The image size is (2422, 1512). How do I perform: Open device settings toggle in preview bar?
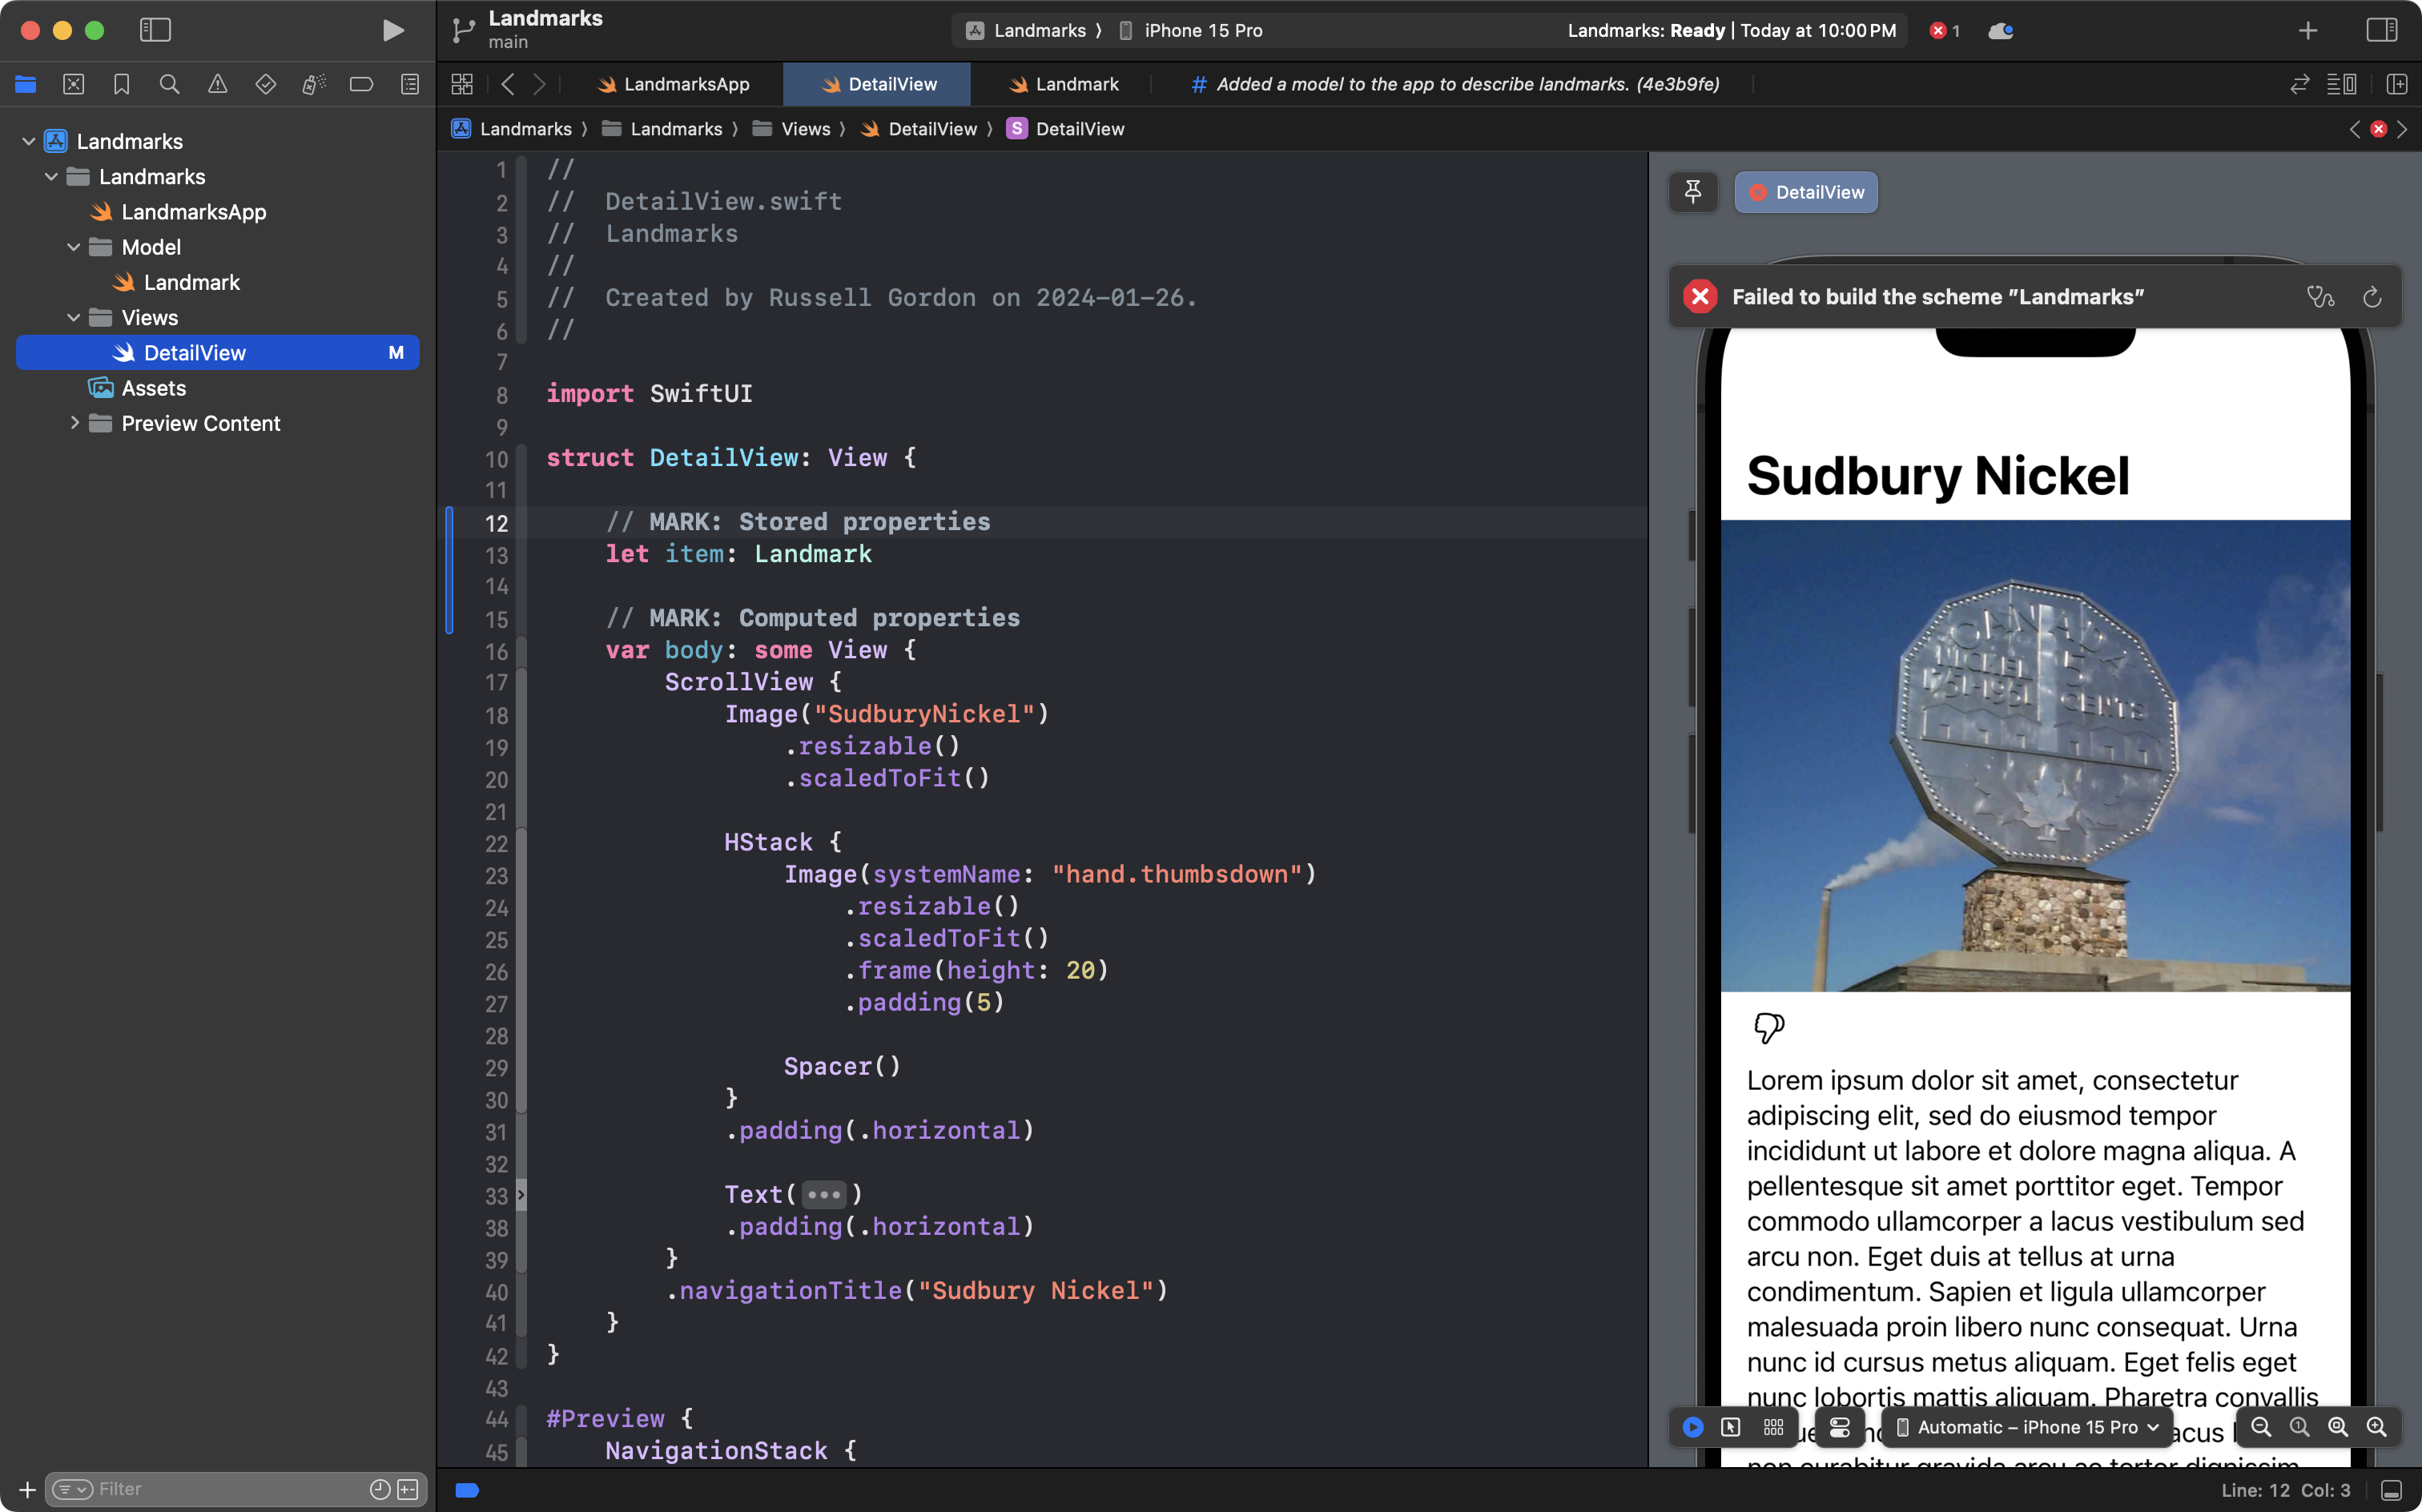pyautogui.click(x=1840, y=1427)
